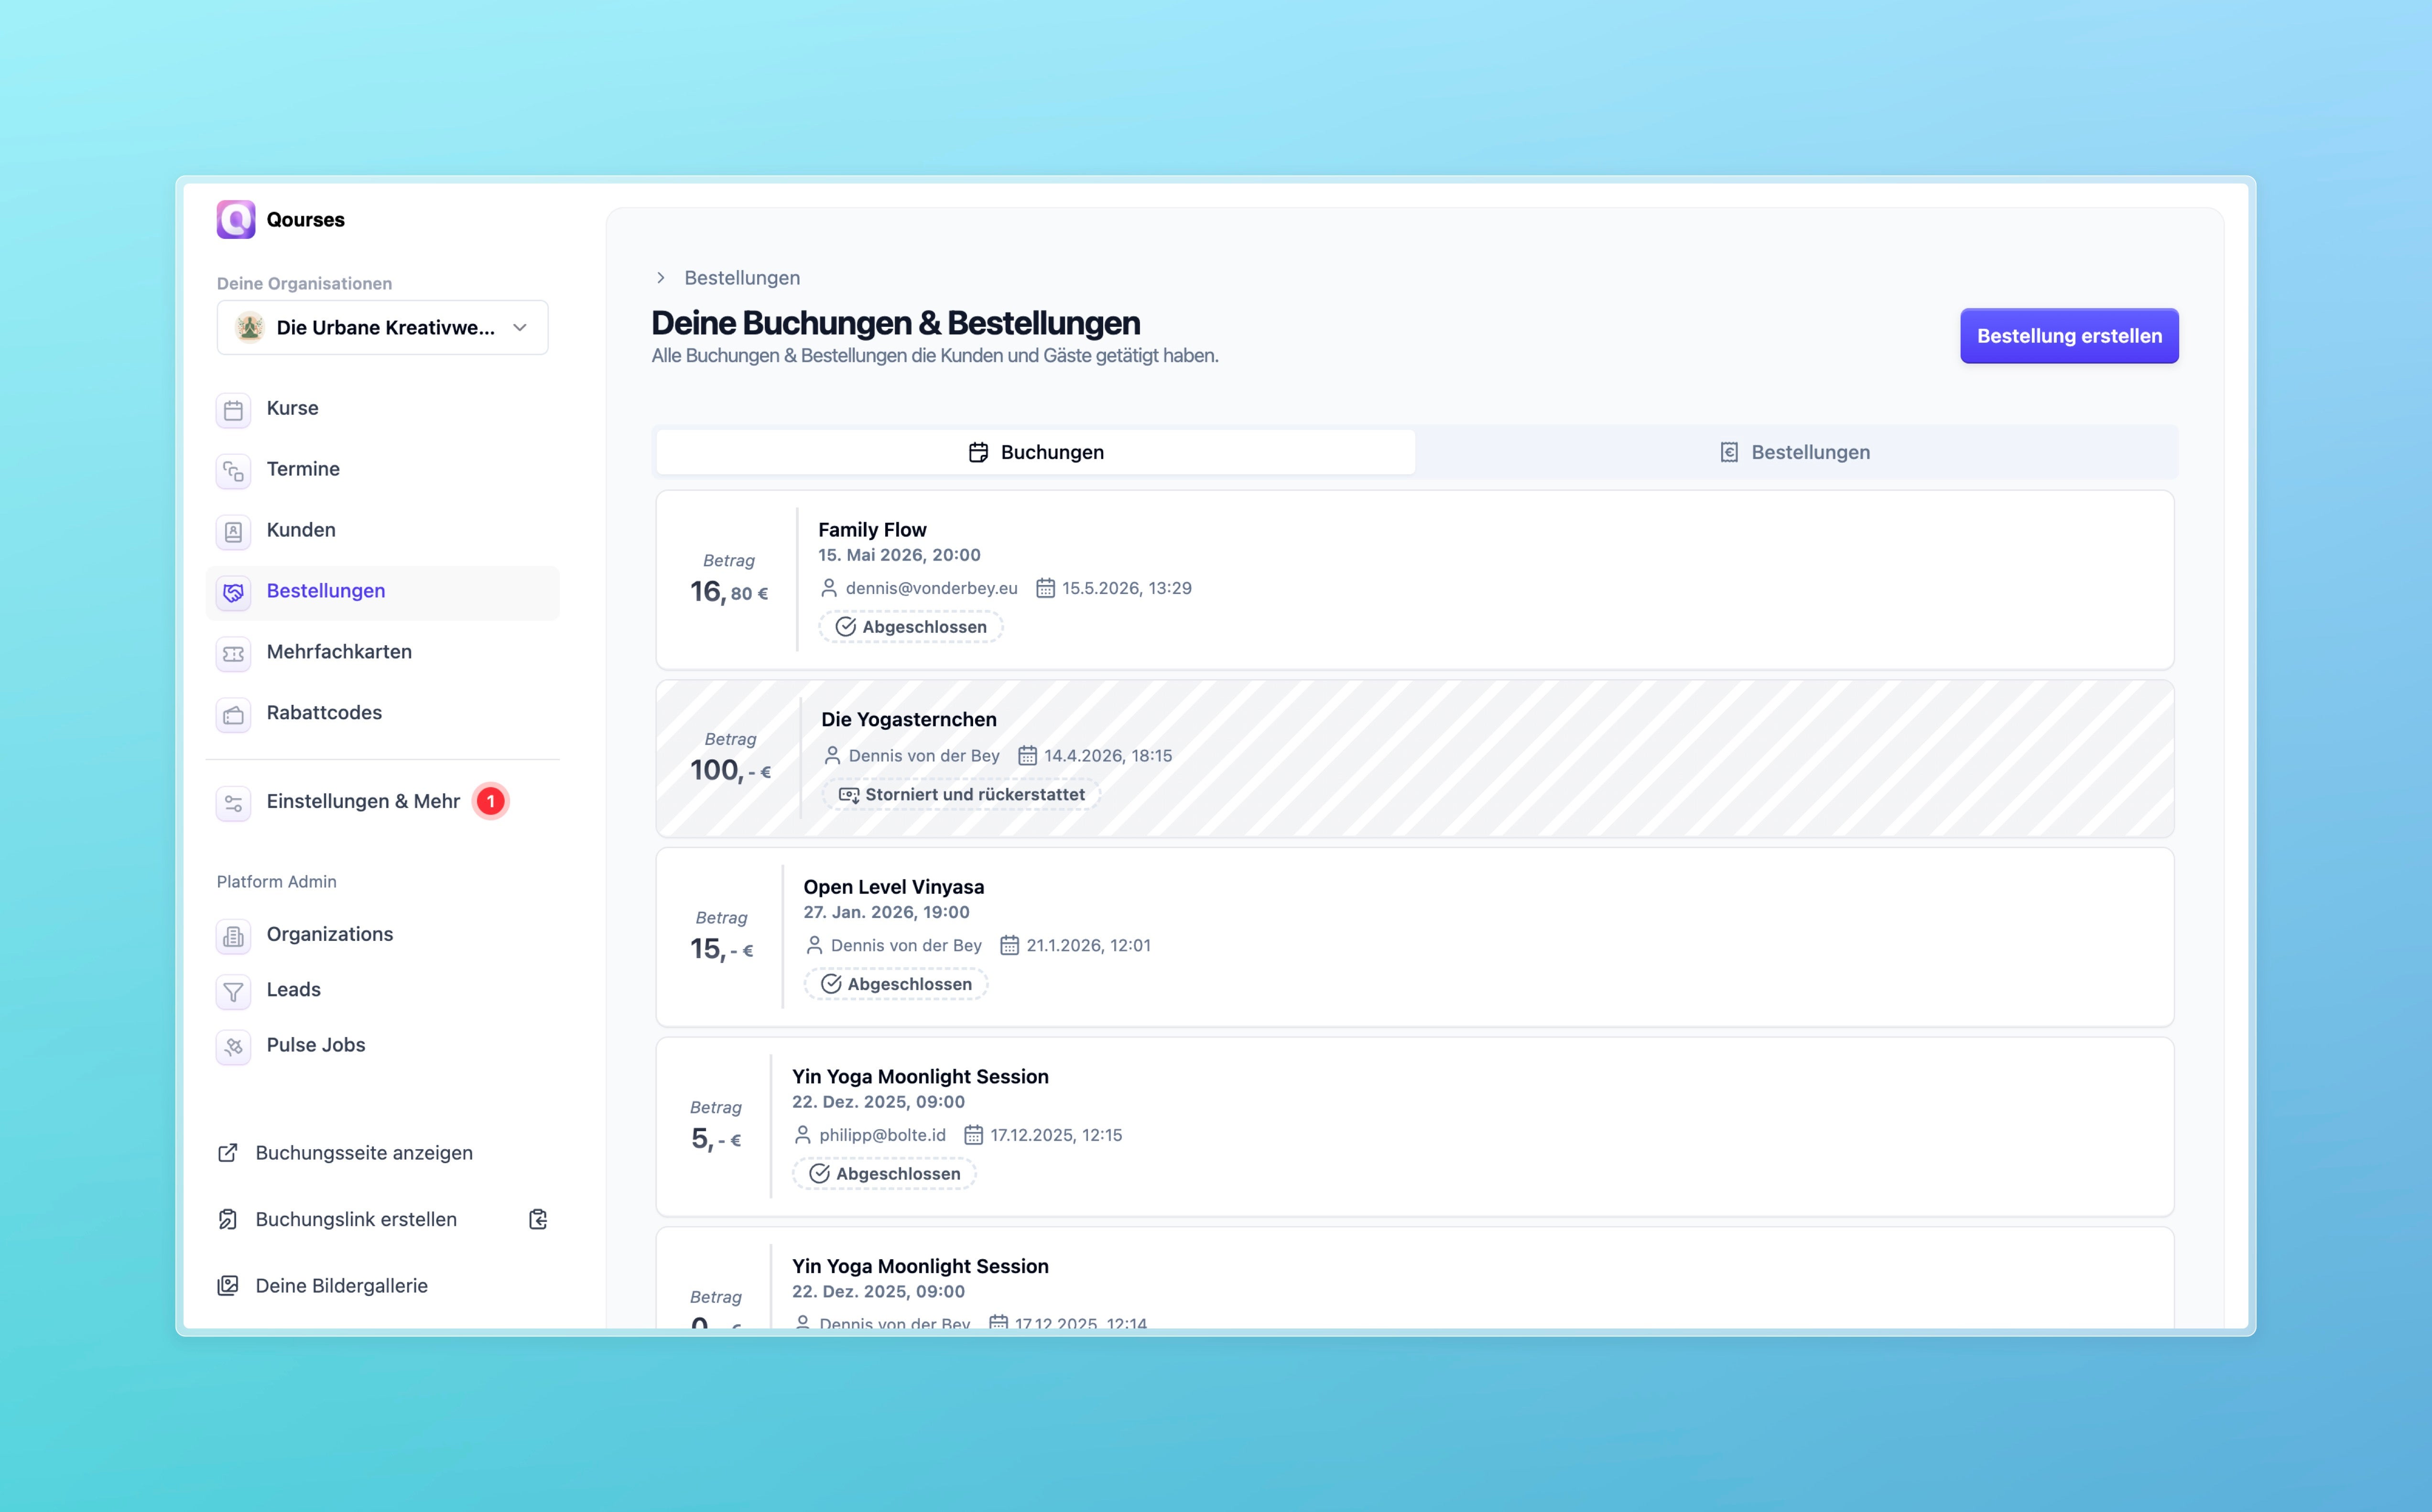Click the Qourses logo icon
The image size is (2432, 1512).
tap(236, 219)
